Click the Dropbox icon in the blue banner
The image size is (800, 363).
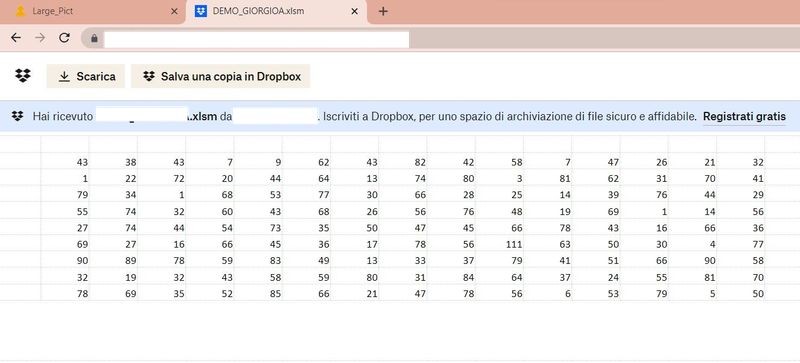[x=17, y=116]
